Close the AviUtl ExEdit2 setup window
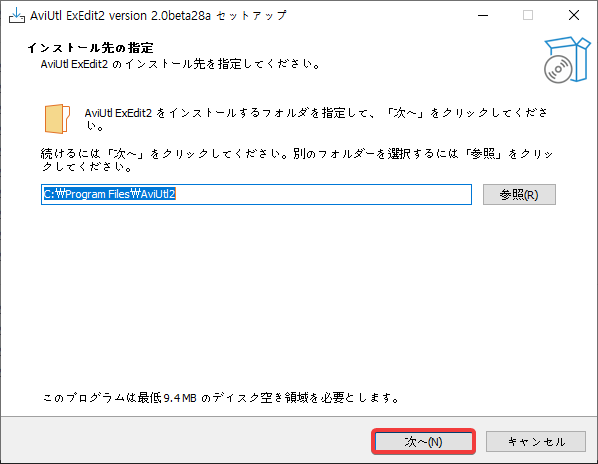 point(574,16)
